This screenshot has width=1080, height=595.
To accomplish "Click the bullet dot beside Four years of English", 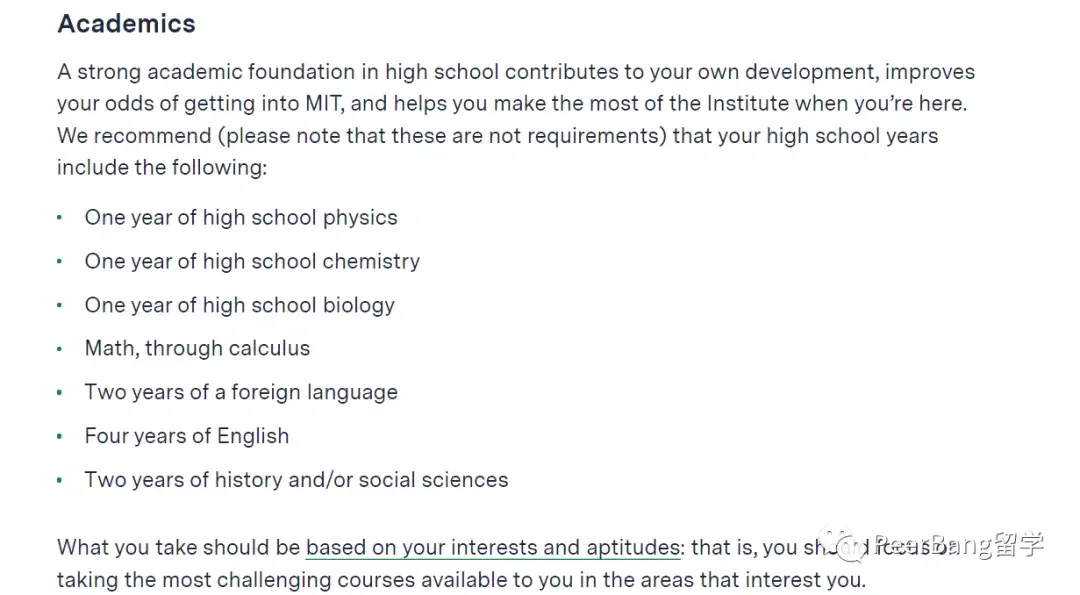I will click(x=60, y=437).
